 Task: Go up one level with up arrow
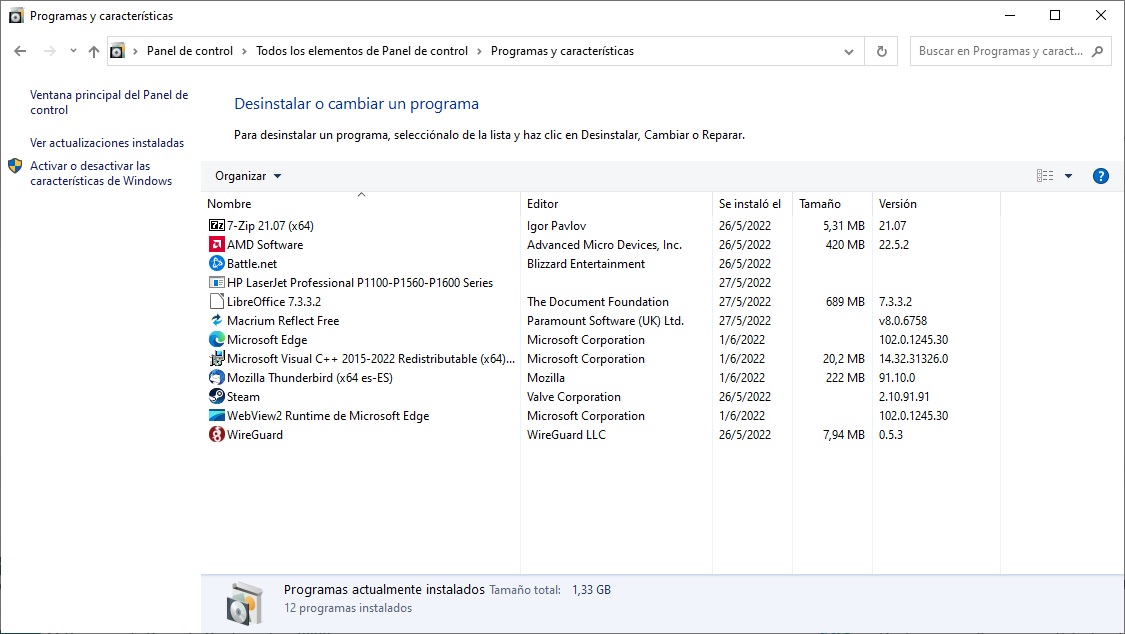click(x=94, y=51)
